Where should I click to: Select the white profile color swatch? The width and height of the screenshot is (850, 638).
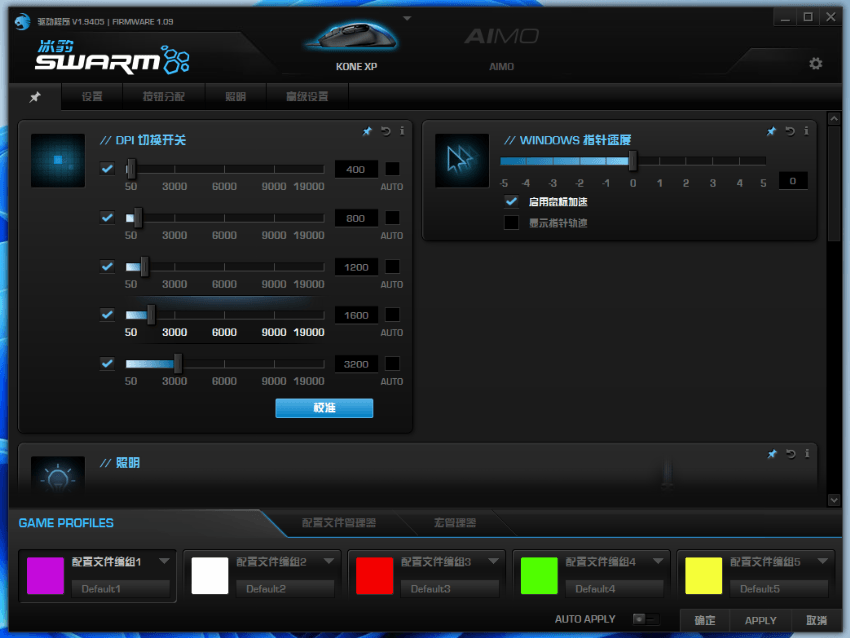point(210,576)
